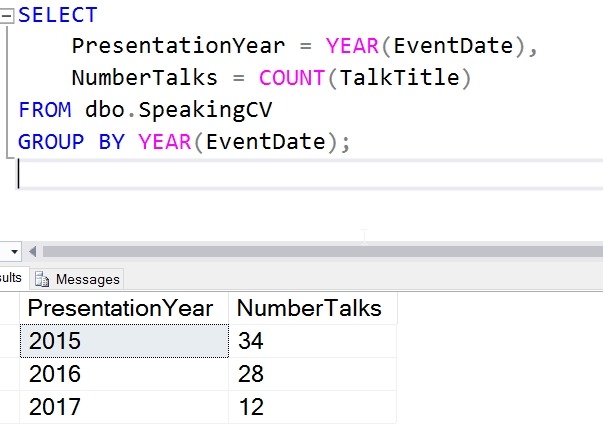
Task: Click the SELECT keyword in the query
Action: [x=58, y=15]
